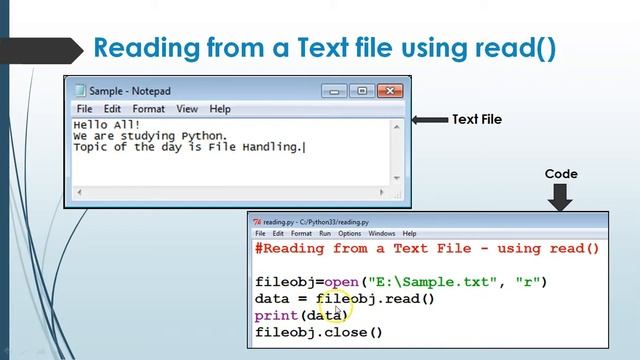The image size is (640, 360).
Task: Open the View menu in Notepad
Action: click(187, 109)
